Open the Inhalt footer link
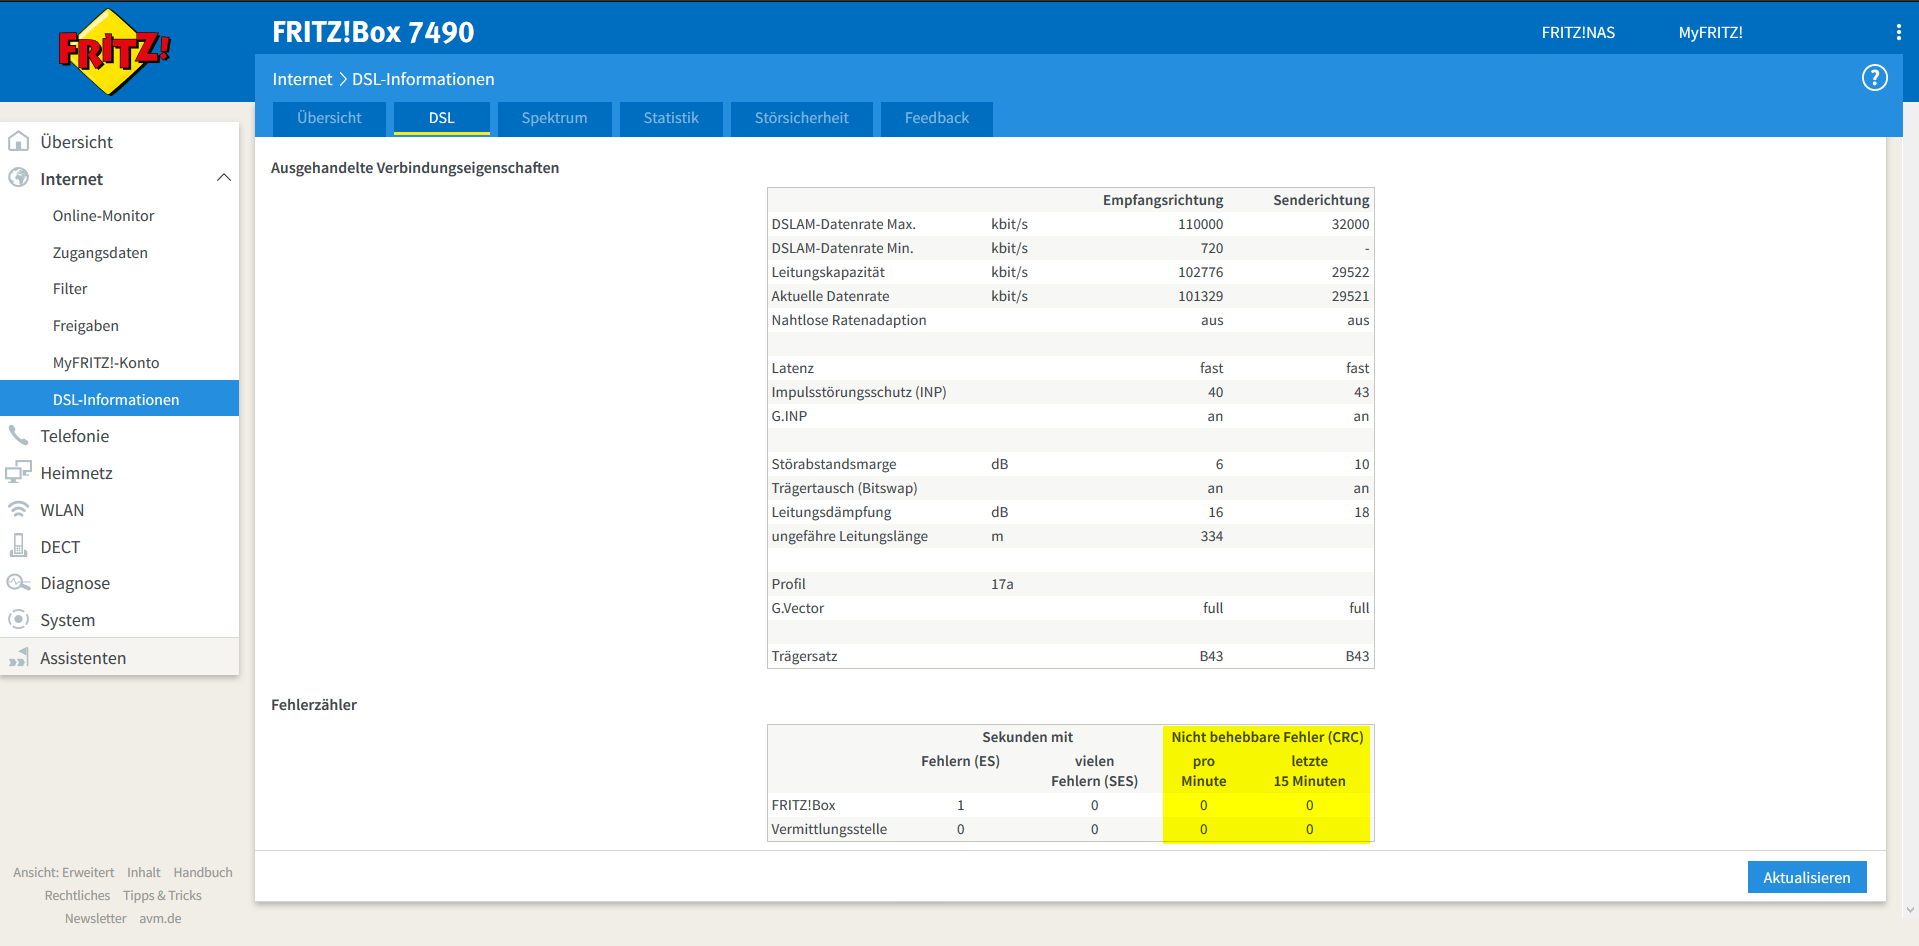The width and height of the screenshot is (1919, 946). (144, 873)
